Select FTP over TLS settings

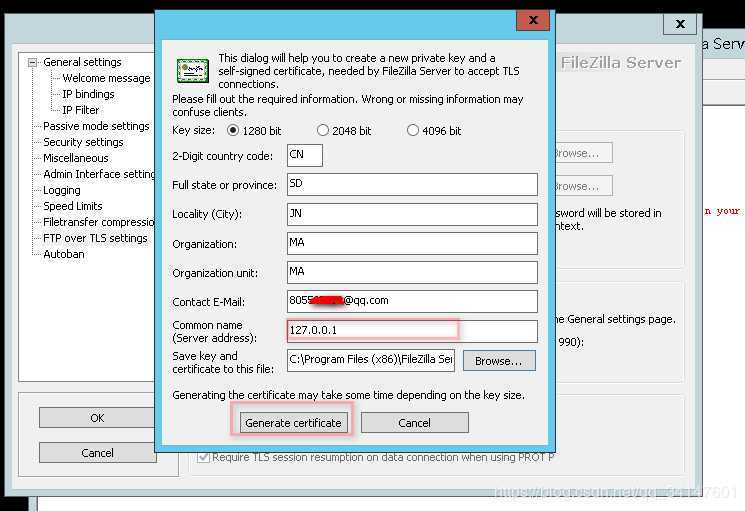95,238
